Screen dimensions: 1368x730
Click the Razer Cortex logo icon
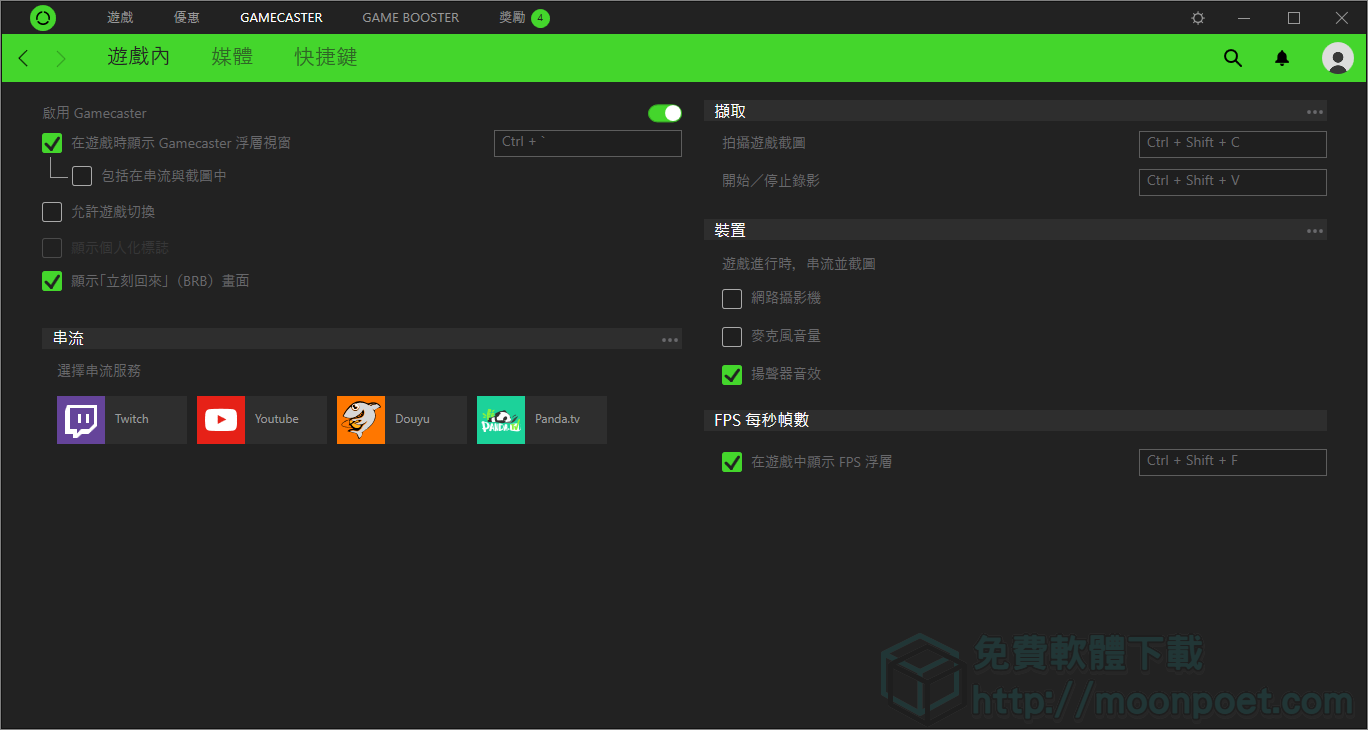click(43, 18)
